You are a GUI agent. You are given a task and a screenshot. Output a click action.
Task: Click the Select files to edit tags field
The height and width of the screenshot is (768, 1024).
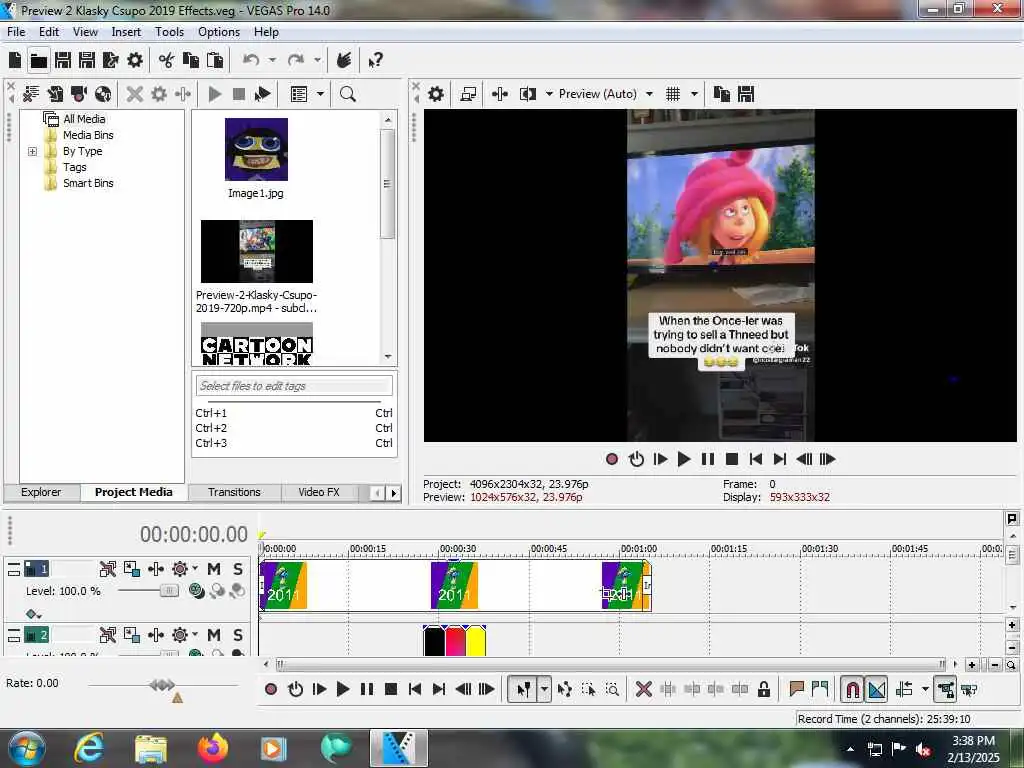[x=294, y=386]
